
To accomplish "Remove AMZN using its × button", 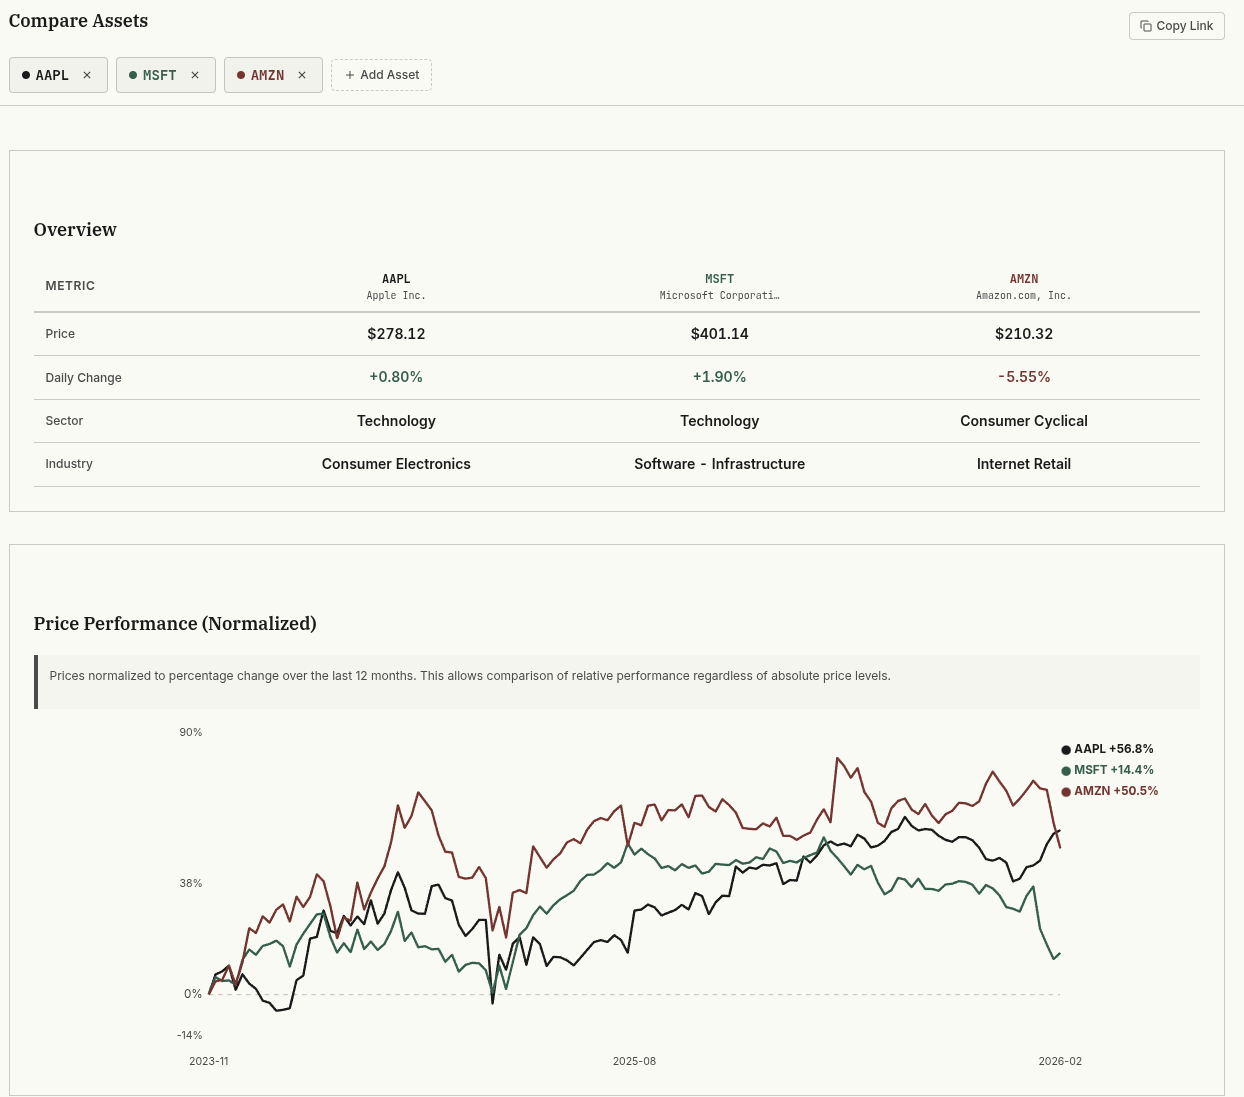I will pos(302,75).
